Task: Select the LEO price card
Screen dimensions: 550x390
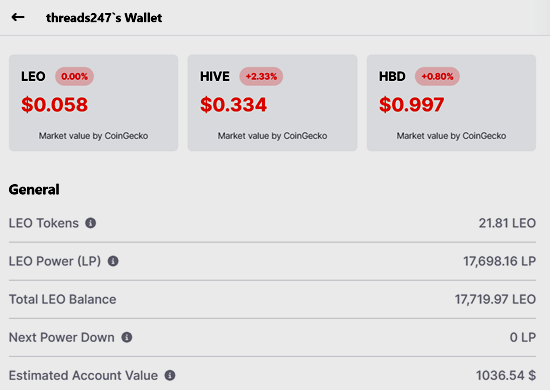Action: point(93,103)
